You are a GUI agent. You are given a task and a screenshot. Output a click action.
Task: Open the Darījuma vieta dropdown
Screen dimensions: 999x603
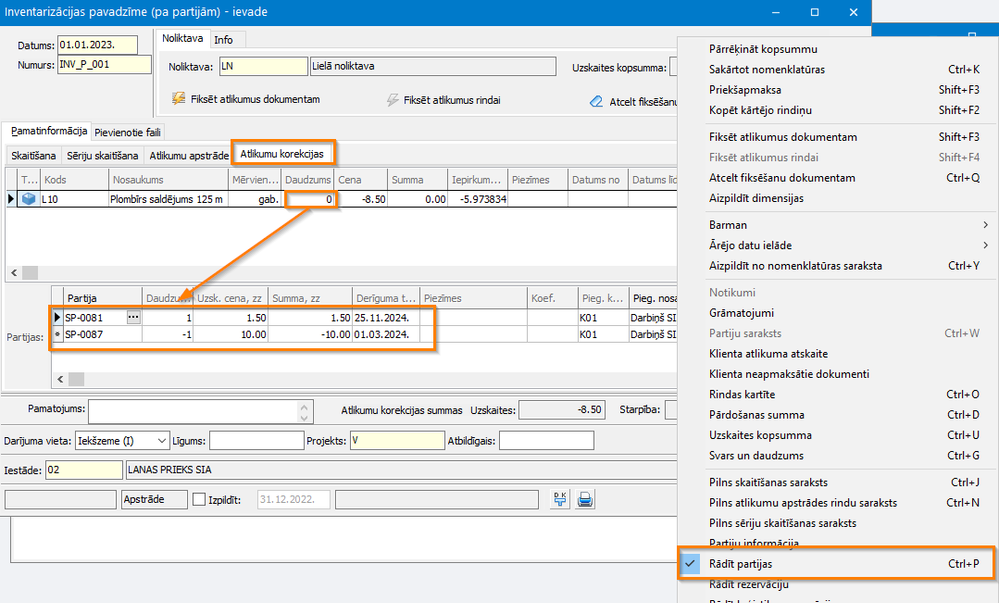[160, 441]
